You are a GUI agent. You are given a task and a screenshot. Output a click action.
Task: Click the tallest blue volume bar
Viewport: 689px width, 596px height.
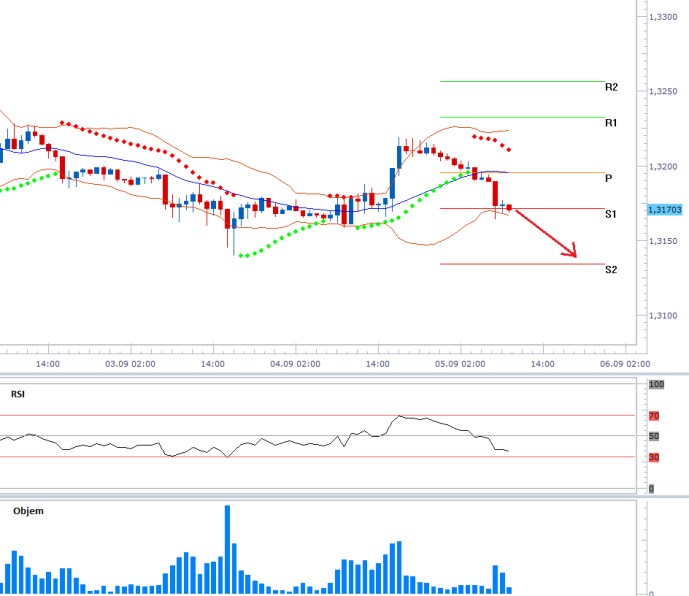(227, 549)
